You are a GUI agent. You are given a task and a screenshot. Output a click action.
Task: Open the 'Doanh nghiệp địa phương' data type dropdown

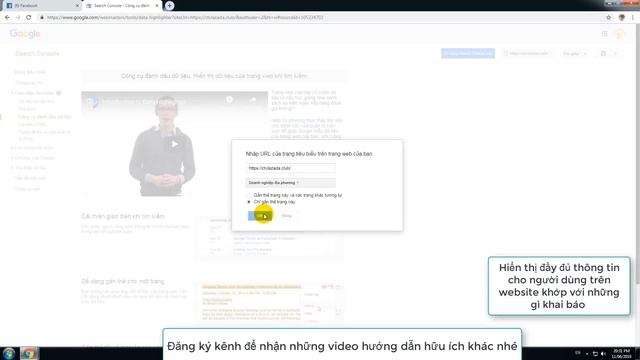click(290, 182)
